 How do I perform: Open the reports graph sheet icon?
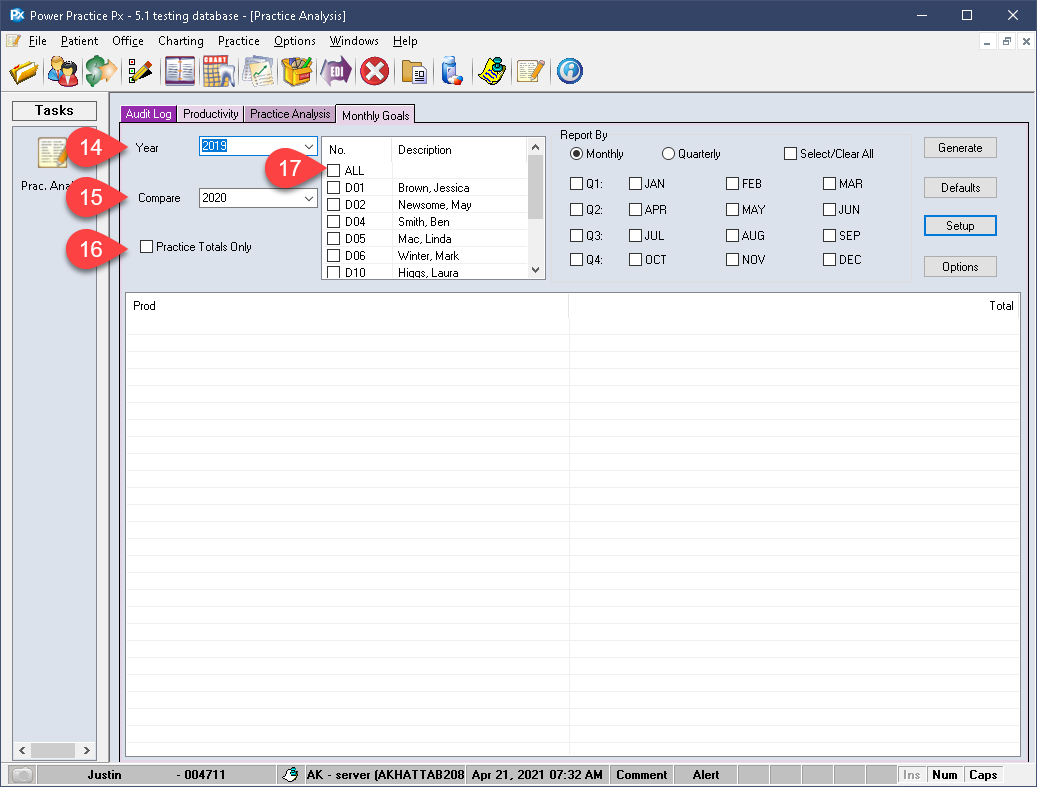[258, 71]
